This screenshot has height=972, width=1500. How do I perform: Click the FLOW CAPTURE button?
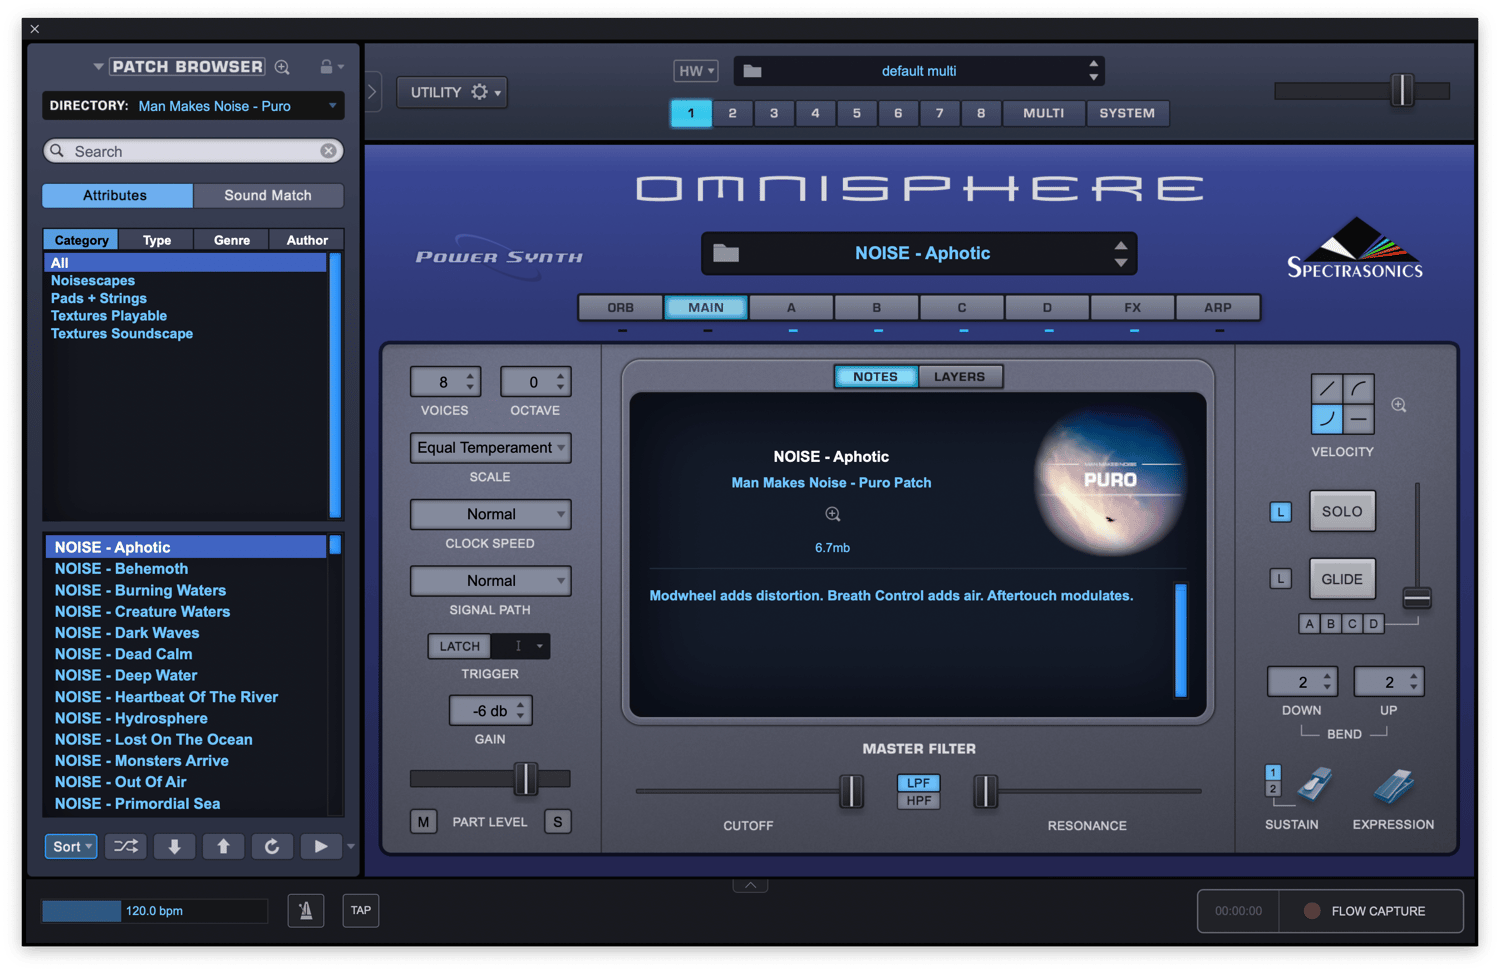1372,911
